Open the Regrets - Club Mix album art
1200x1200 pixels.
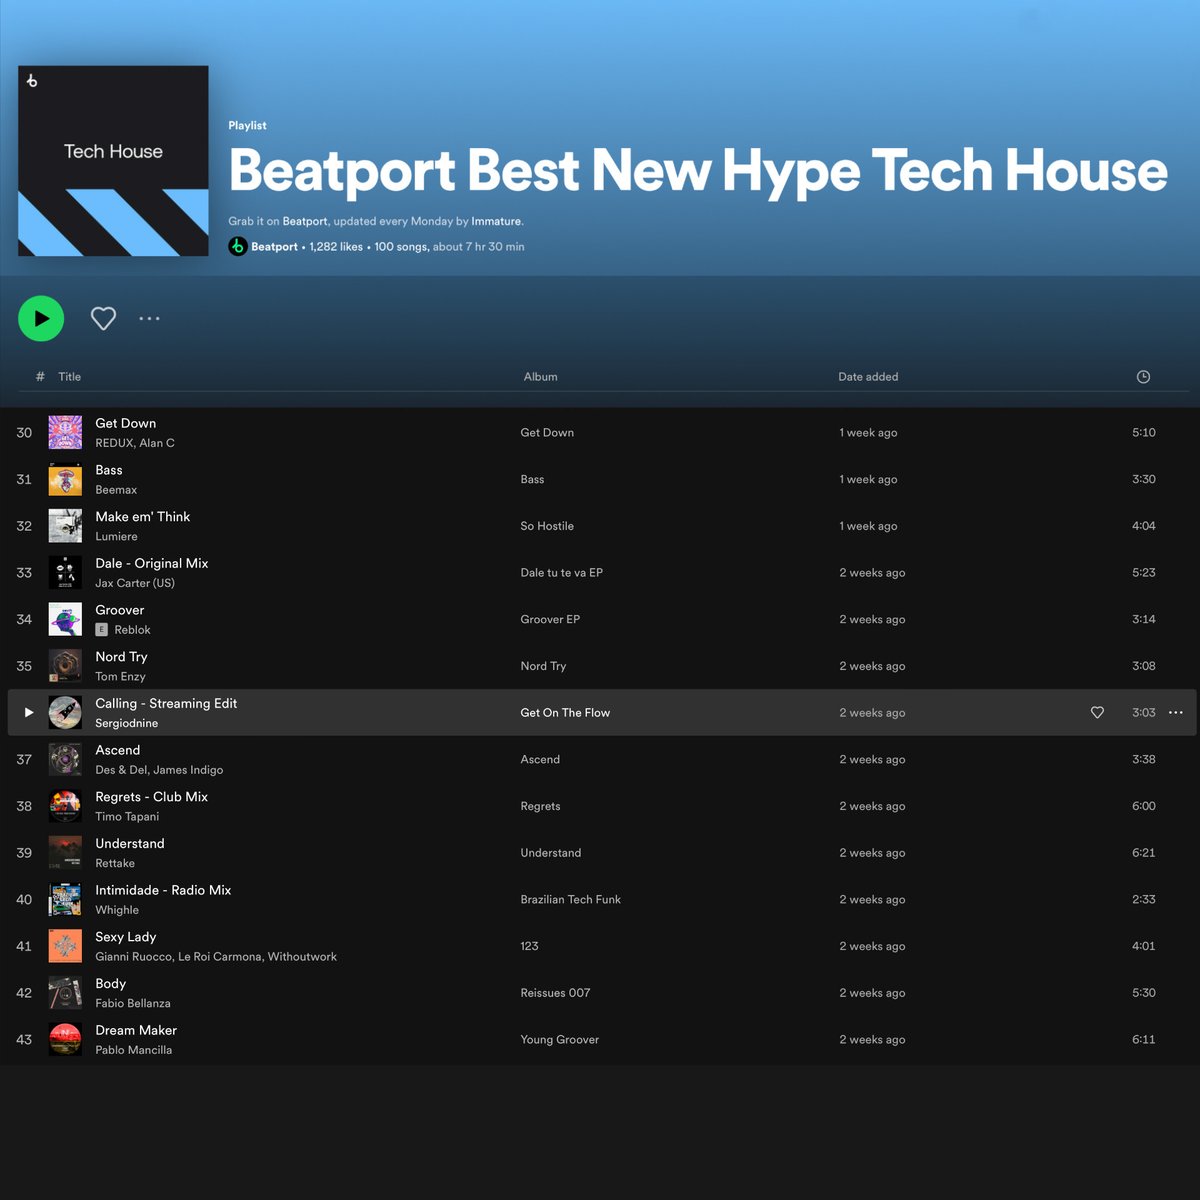click(65, 806)
